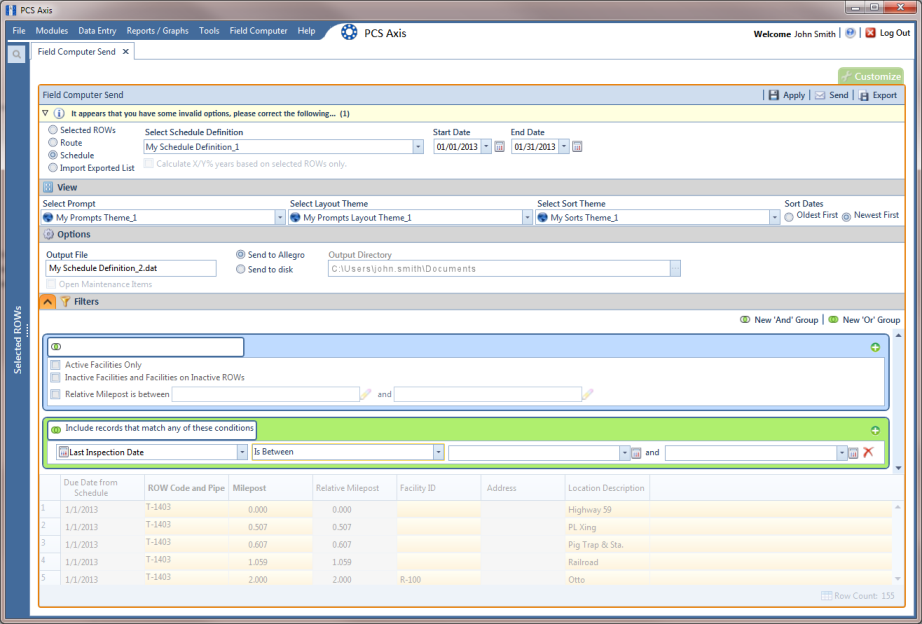Click the globe icon in Select Layout Theme
Screen dimensions: 922x624
(295, 218)
